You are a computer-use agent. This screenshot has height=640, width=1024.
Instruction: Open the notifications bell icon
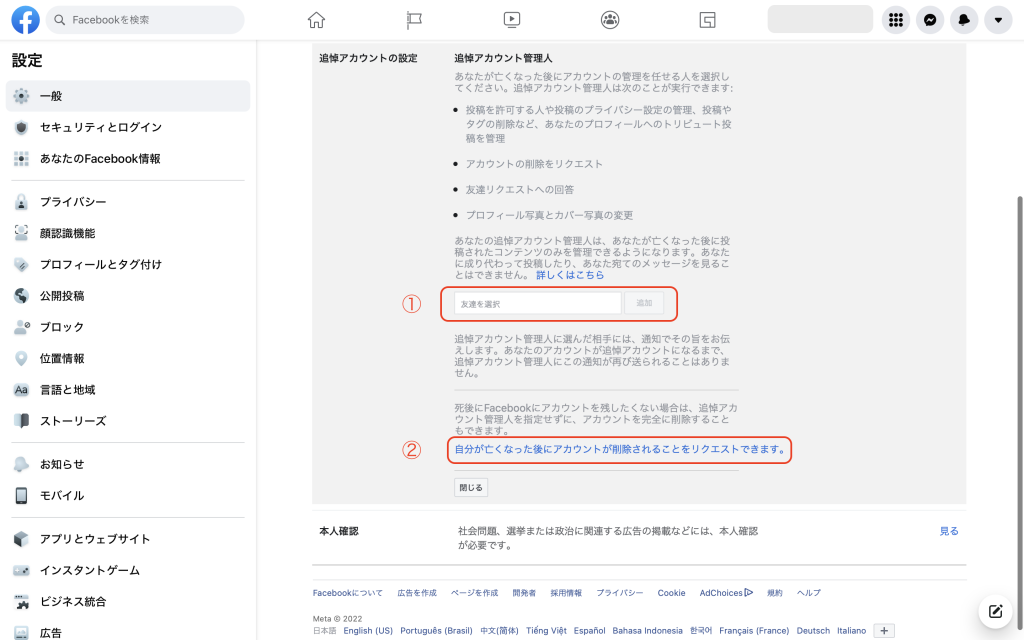tap(964, 20)
